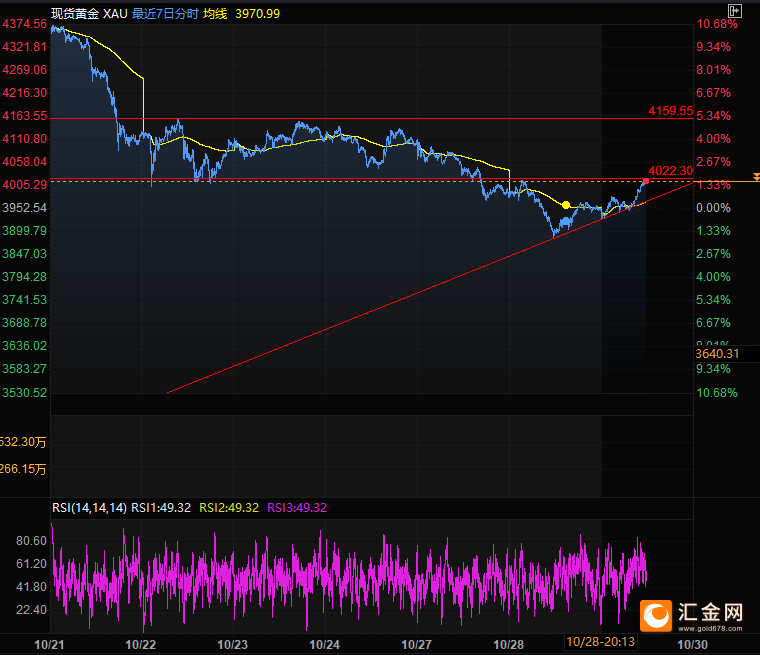Image resolution: width=760 pixels, height=655 pixels.
Task: Click the 3952.54 price axis label
Action: coord(25,208)
